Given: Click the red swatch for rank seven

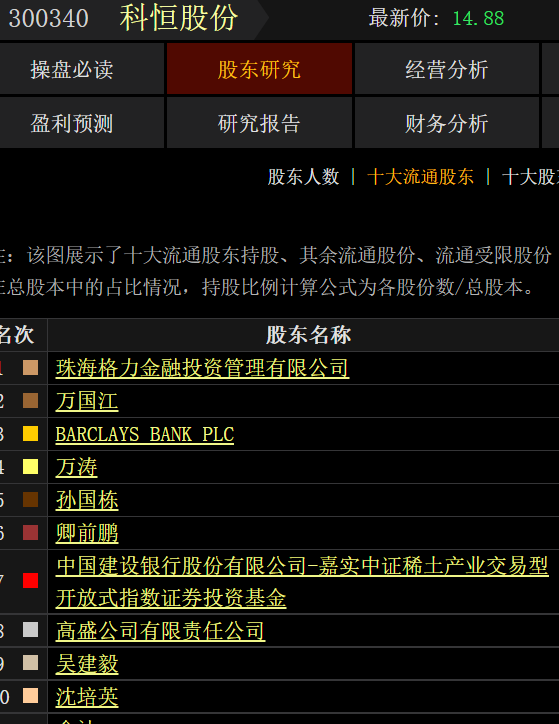Looking at the screenshot, I should 30,580.
